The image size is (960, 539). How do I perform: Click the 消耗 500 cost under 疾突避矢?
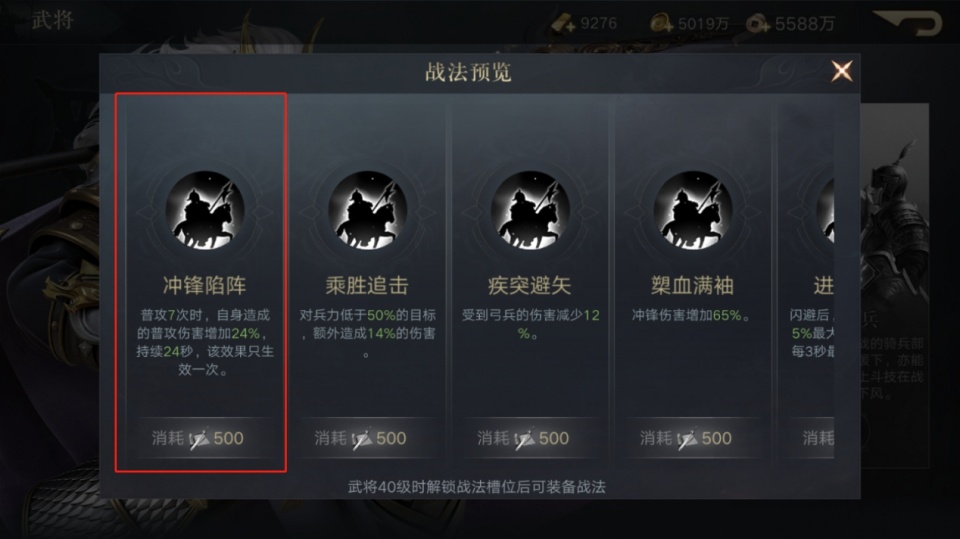[523, 438]
